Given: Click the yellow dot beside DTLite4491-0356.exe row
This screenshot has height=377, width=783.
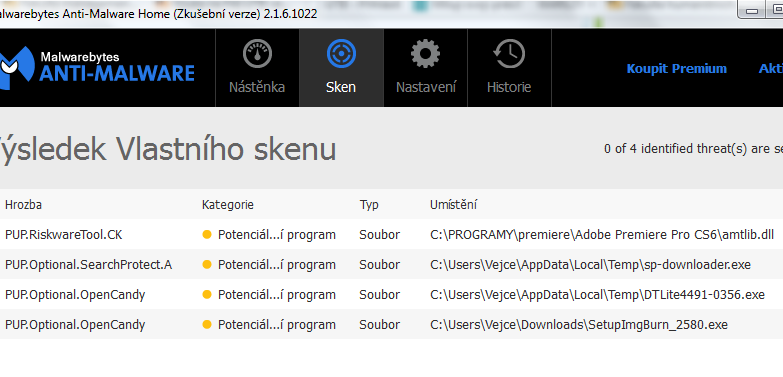Looking at the screenshot, I should tap(207, 295).
